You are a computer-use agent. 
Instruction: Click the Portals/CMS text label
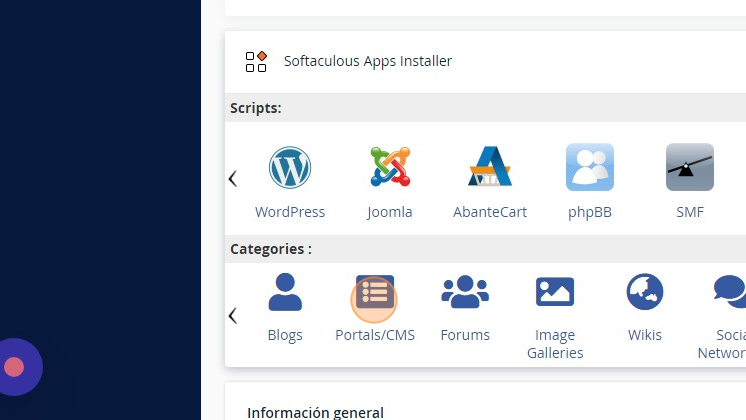click(x=375, y=335)
